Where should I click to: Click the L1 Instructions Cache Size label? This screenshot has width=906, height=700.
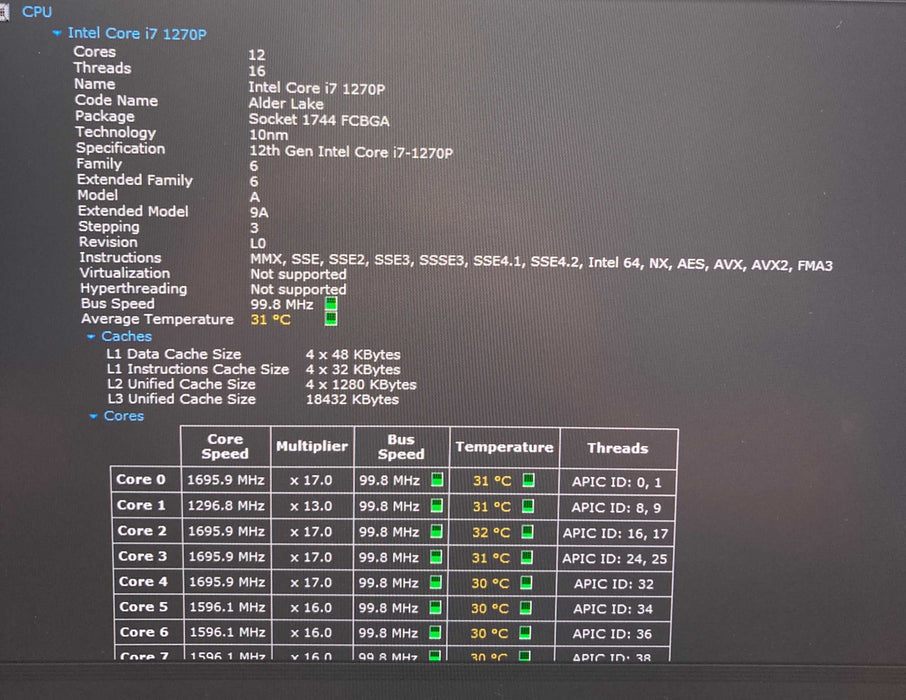tap(198, 369)
